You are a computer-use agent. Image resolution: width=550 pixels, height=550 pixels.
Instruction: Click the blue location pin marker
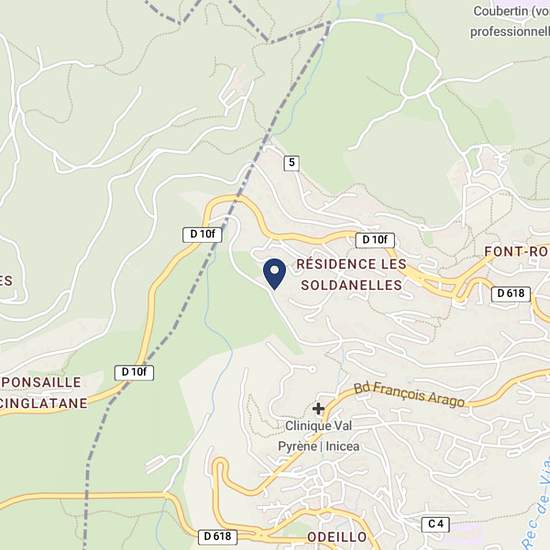click(x=274, y=274)
